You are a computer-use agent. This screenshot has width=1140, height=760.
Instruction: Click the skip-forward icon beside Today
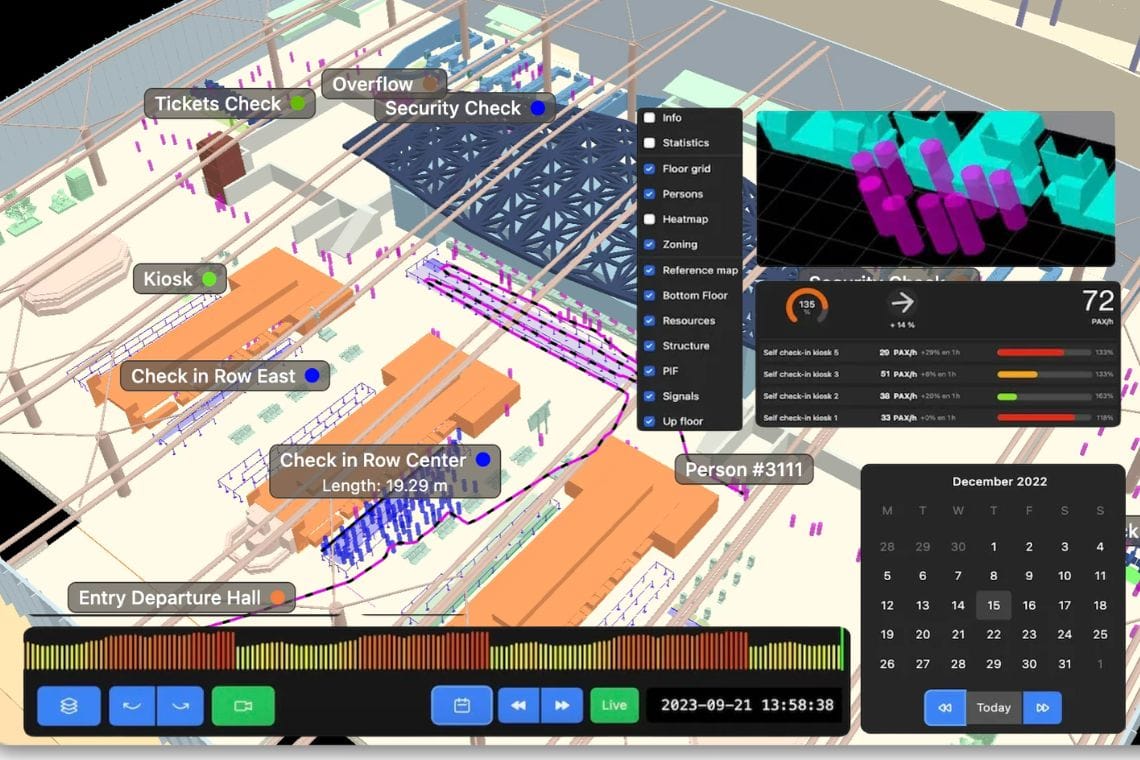1043,707
